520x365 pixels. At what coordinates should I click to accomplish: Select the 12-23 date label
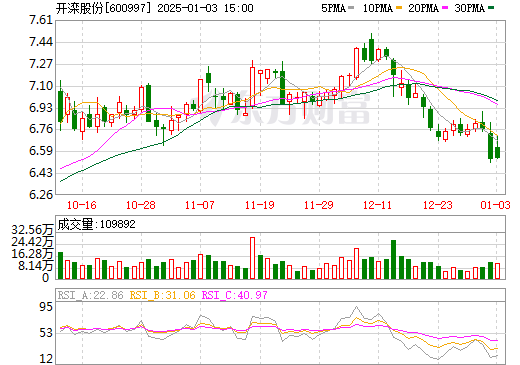pos(438,205)
